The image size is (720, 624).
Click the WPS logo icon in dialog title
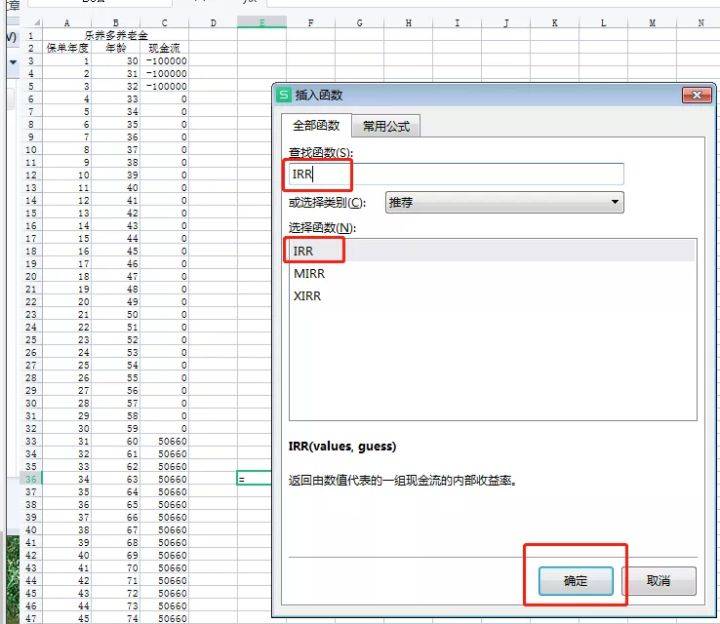[283, 95]
